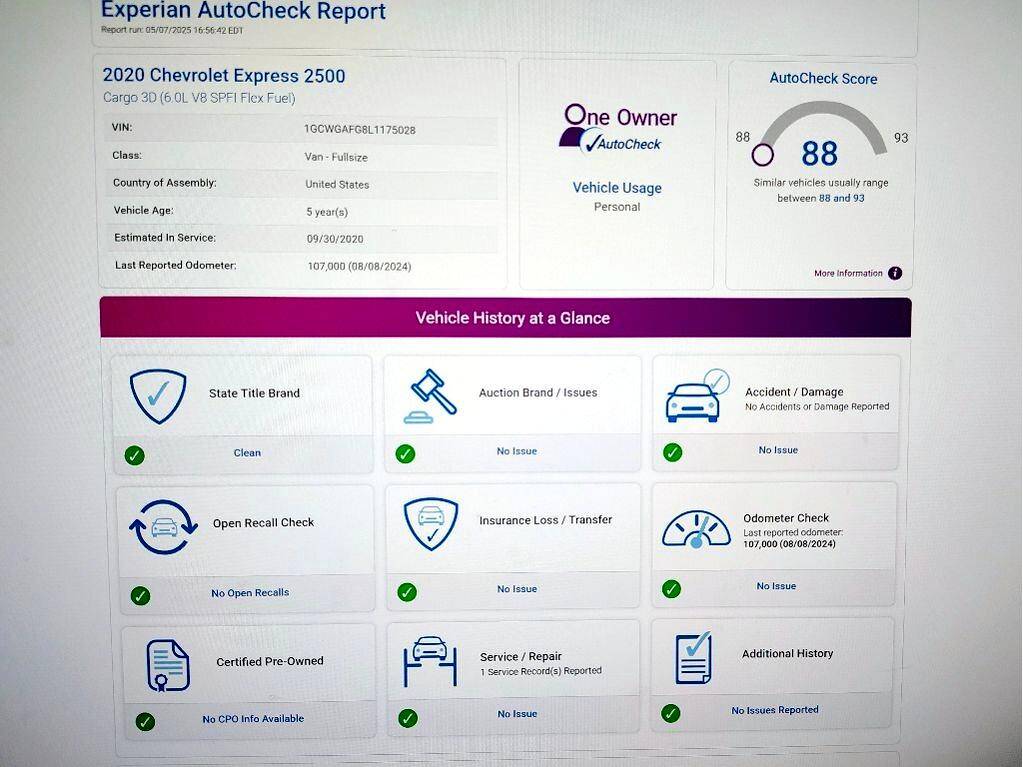Open the No CPO Info Available link
Screen dimensions: 1023x767
tap(253, 719)
